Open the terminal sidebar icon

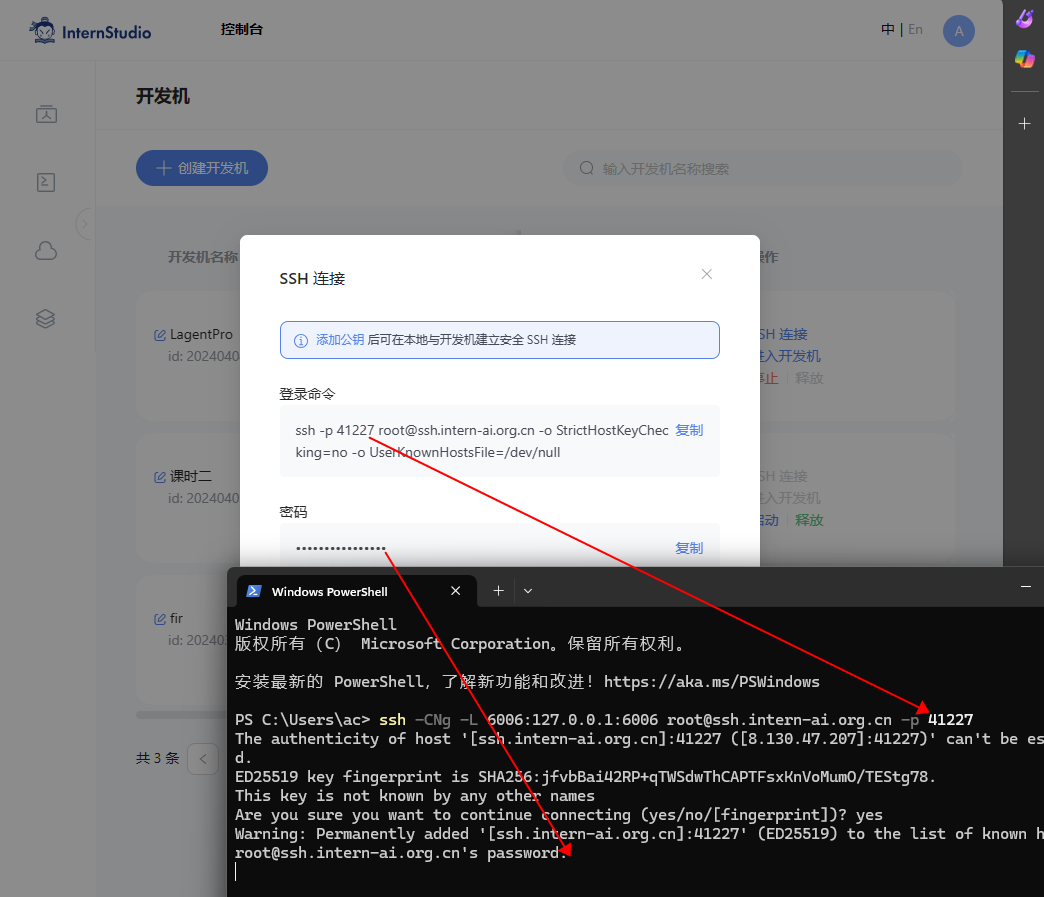(x=46, y=182)
